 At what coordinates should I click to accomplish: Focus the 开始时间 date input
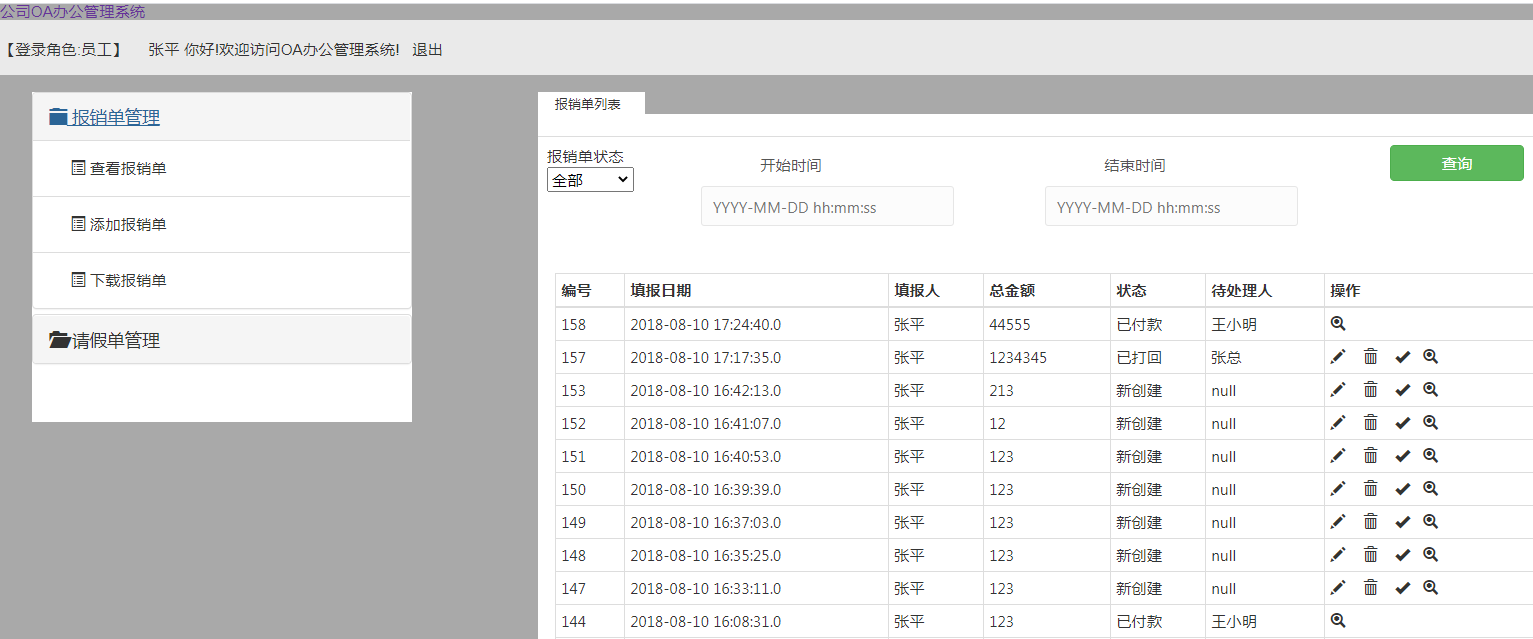tap(827, 206)
